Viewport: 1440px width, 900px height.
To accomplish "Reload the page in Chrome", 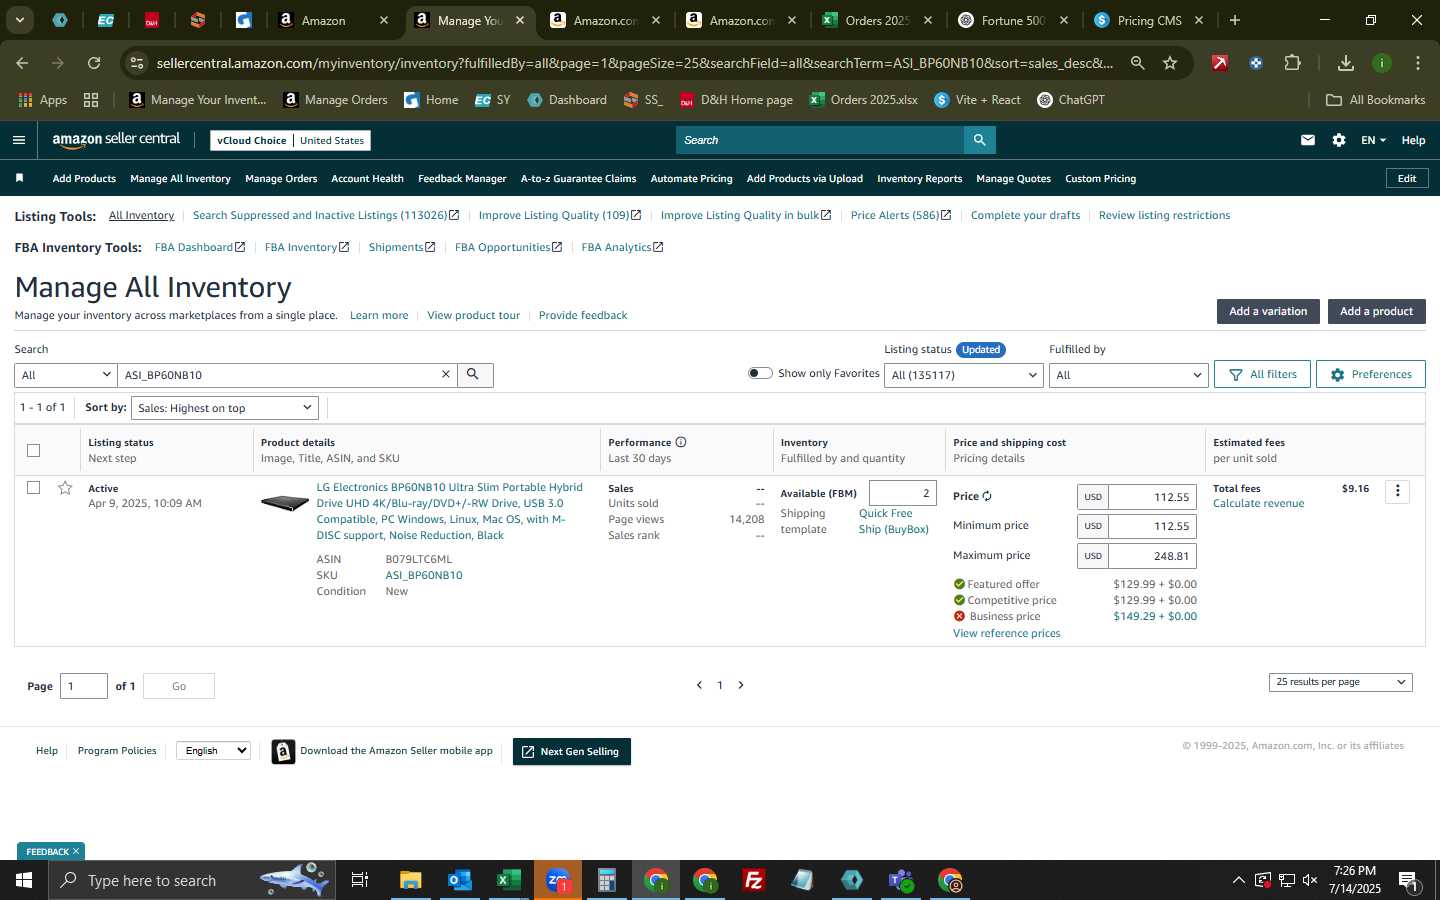I will tap(94, 63).
